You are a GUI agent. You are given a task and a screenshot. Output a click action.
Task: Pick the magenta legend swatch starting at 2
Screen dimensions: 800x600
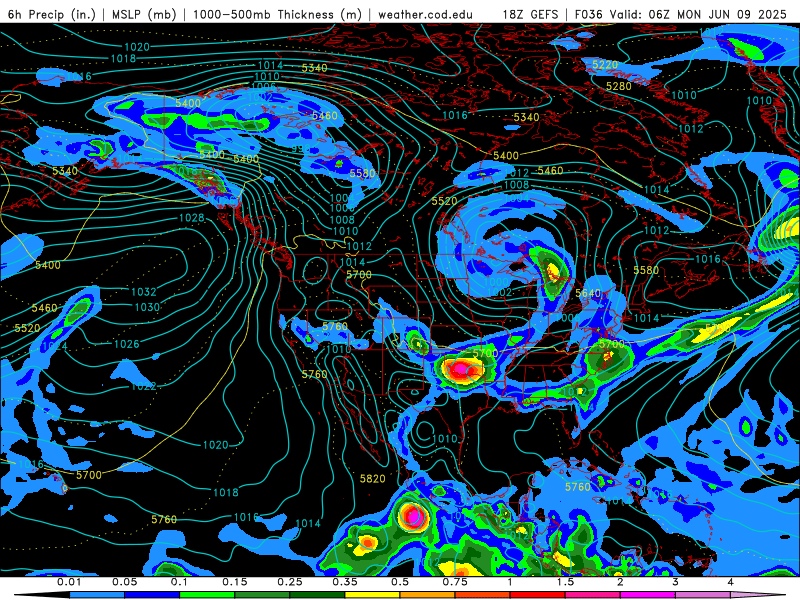tap(648, 595)
